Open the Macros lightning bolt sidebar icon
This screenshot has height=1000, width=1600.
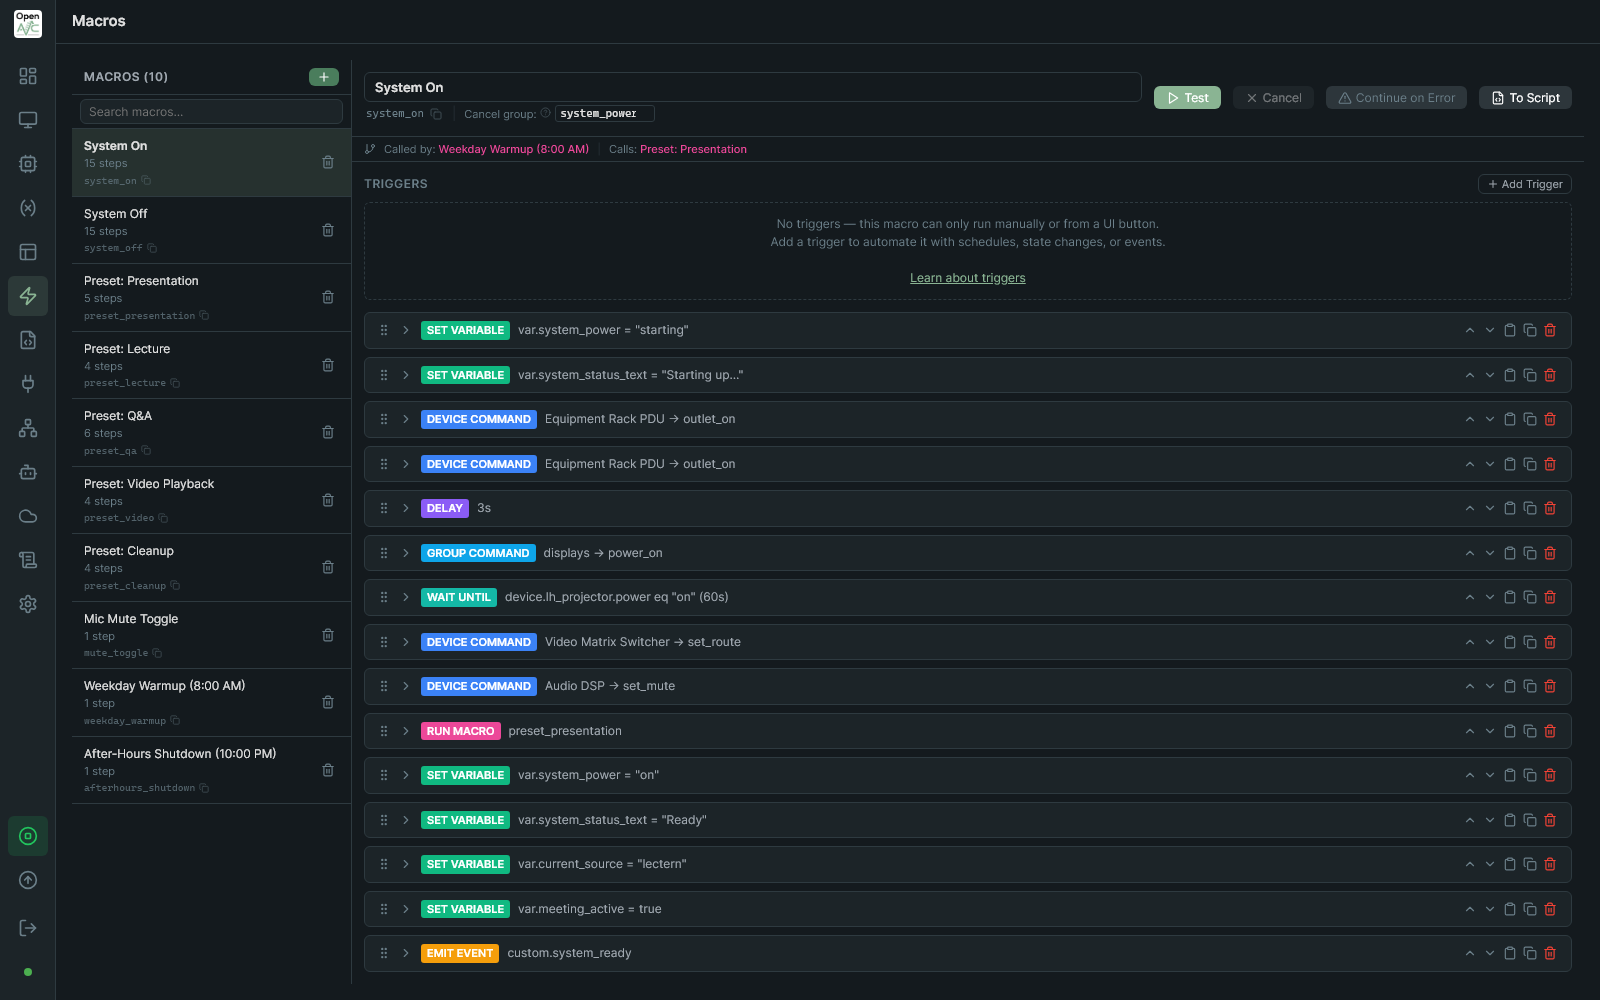point(28,296)
